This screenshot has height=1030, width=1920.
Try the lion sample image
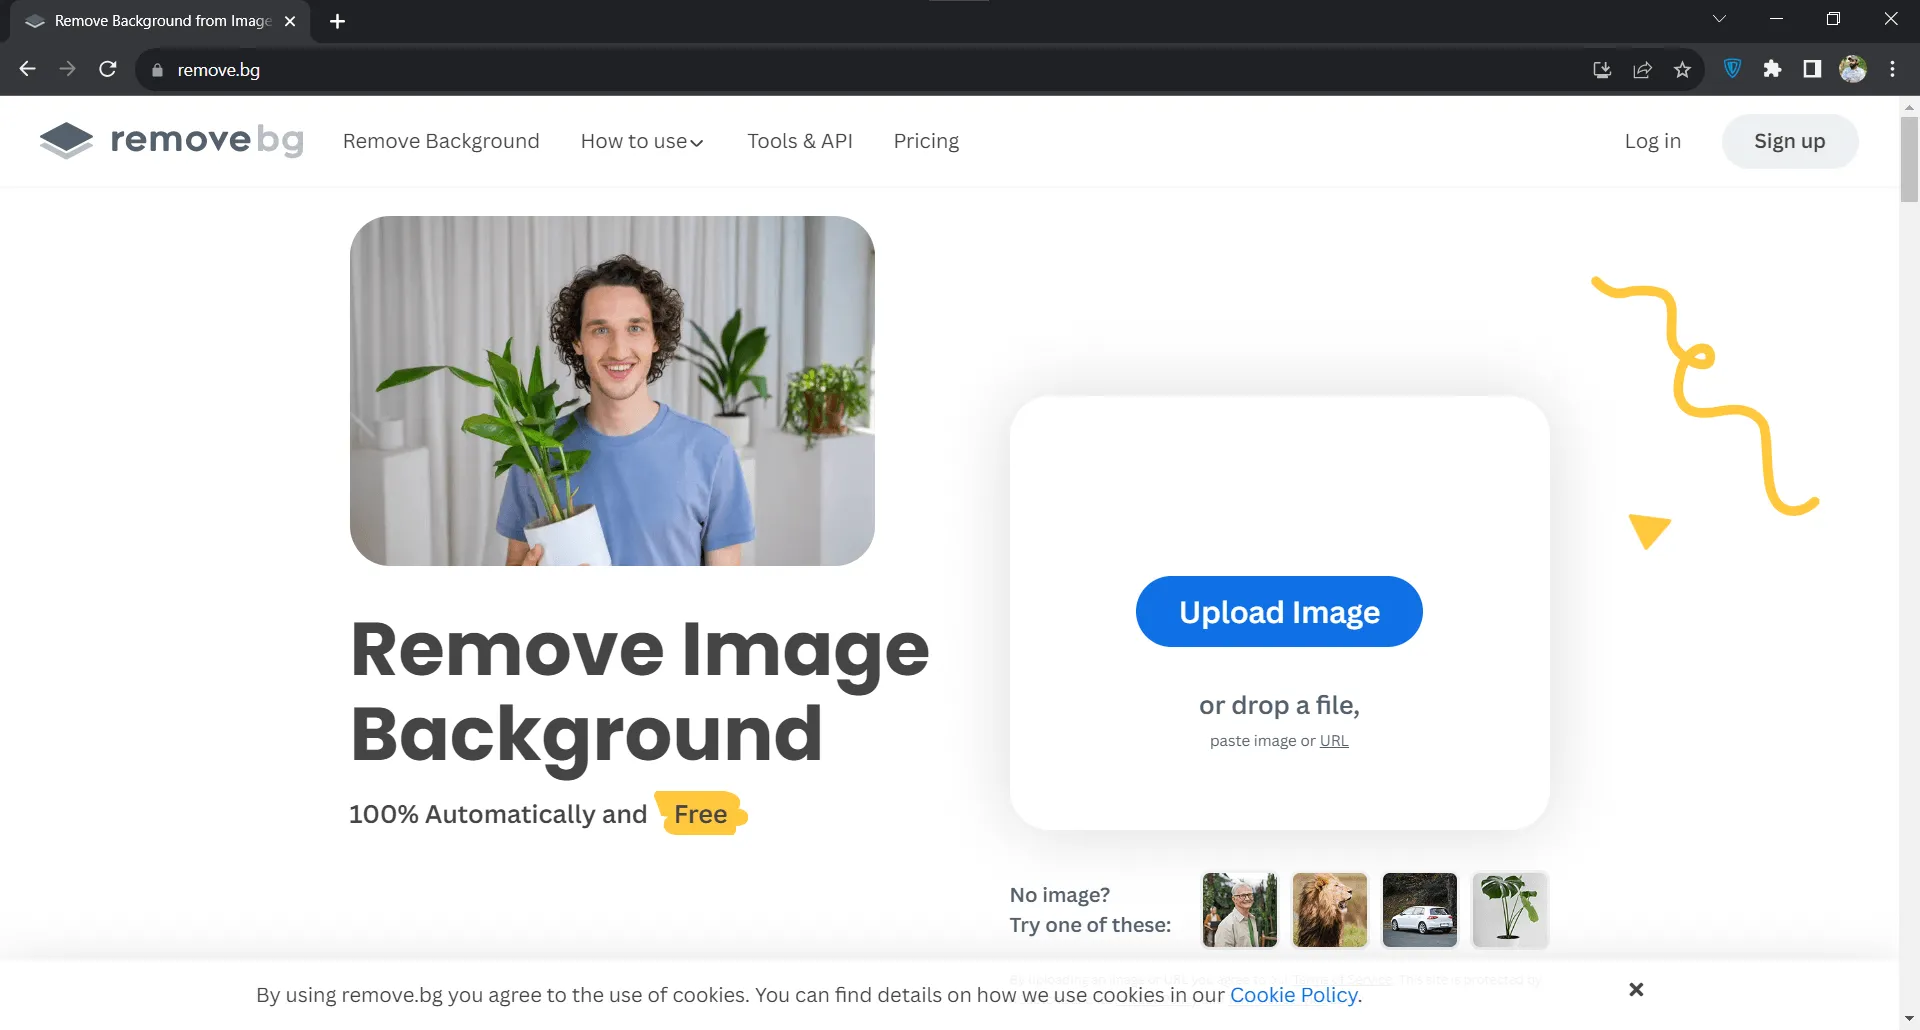click(1330, 910)
